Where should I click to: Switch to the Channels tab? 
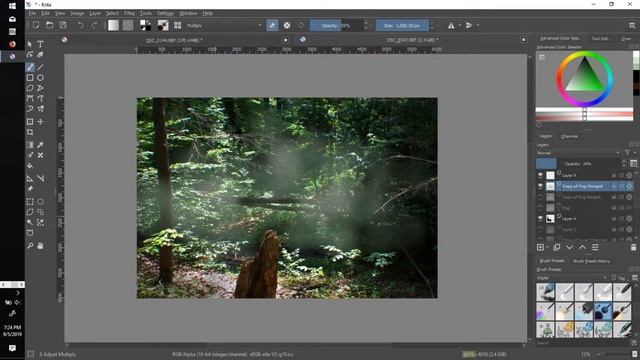point(569,136)
